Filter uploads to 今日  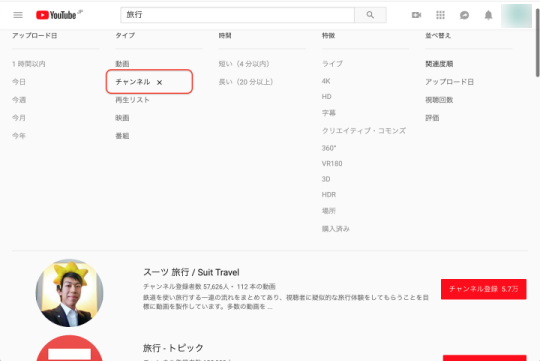[x=19, y=82]
